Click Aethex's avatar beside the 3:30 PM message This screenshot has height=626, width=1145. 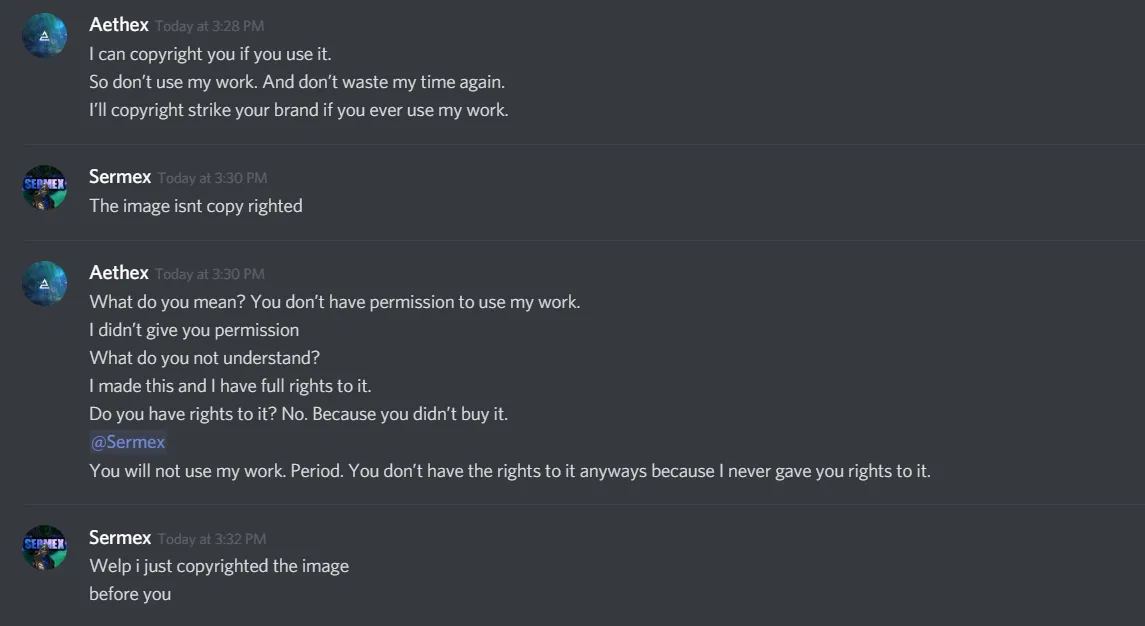click(x=45, y=284)
